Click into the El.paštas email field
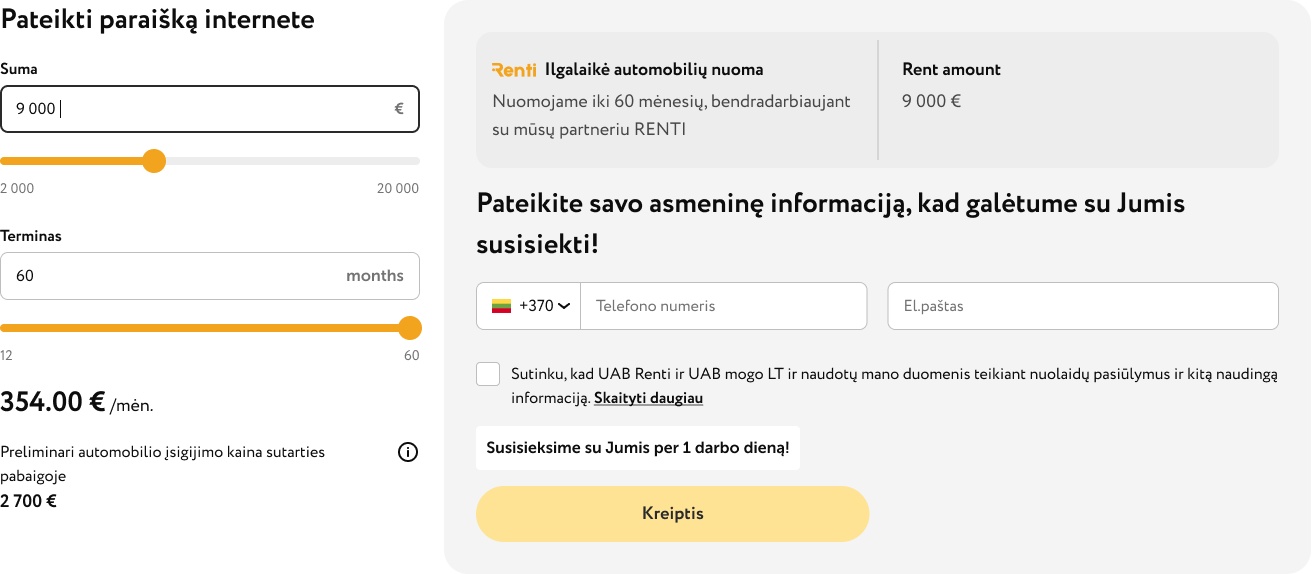This screenshot has width=1312, height=574. tap(1083, 306)
